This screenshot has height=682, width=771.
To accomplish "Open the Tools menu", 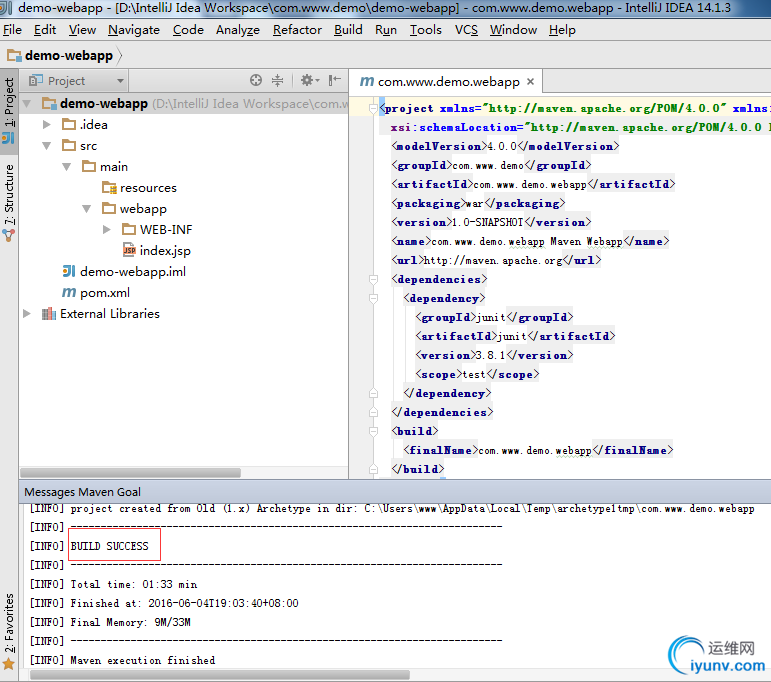I will tap(426, 30).
